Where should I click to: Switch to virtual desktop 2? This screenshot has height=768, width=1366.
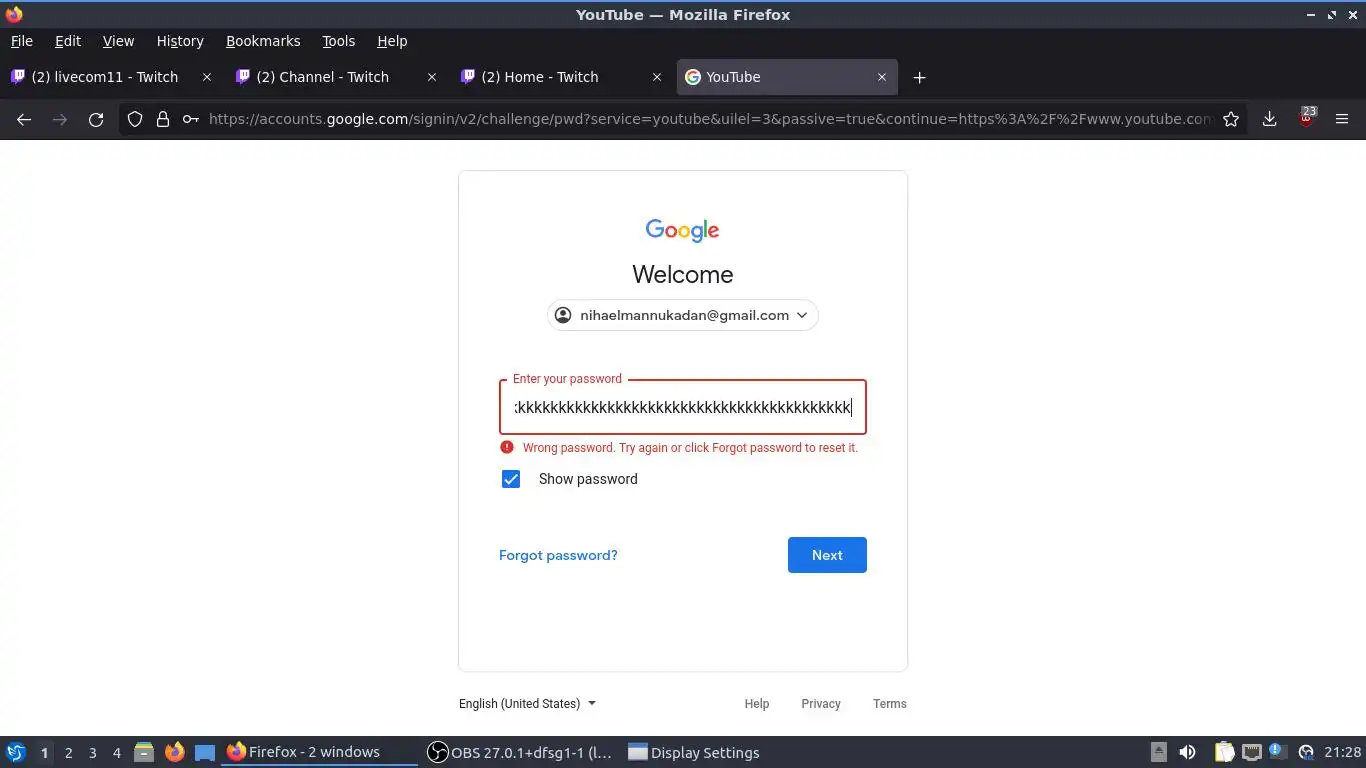click(x=69, y=752)
